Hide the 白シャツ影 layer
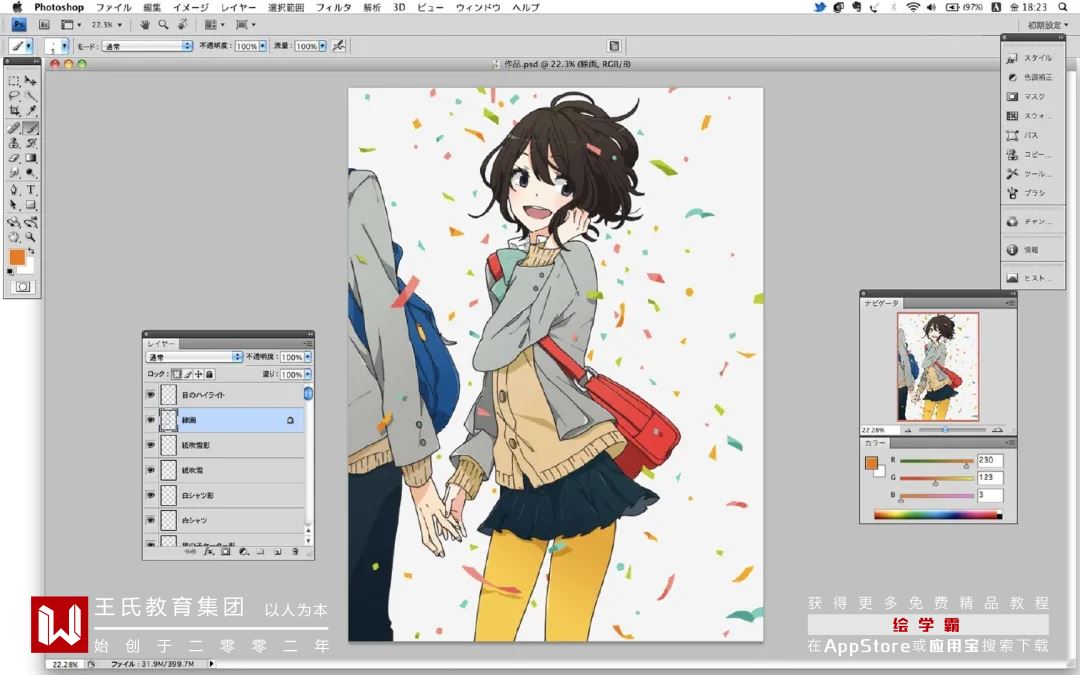Image resolution: width=1080 pixels, height=675 pixels. pos(150,495)
